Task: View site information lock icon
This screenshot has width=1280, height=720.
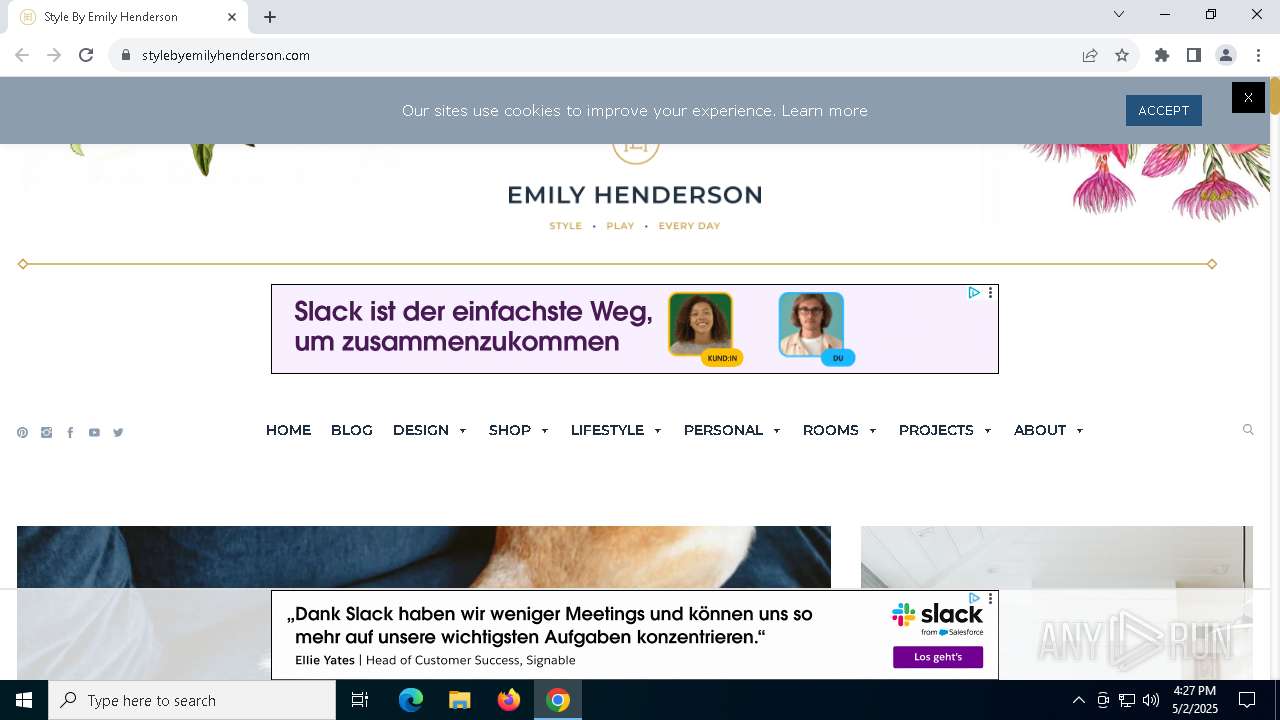Action: click(x=126, y=55)
